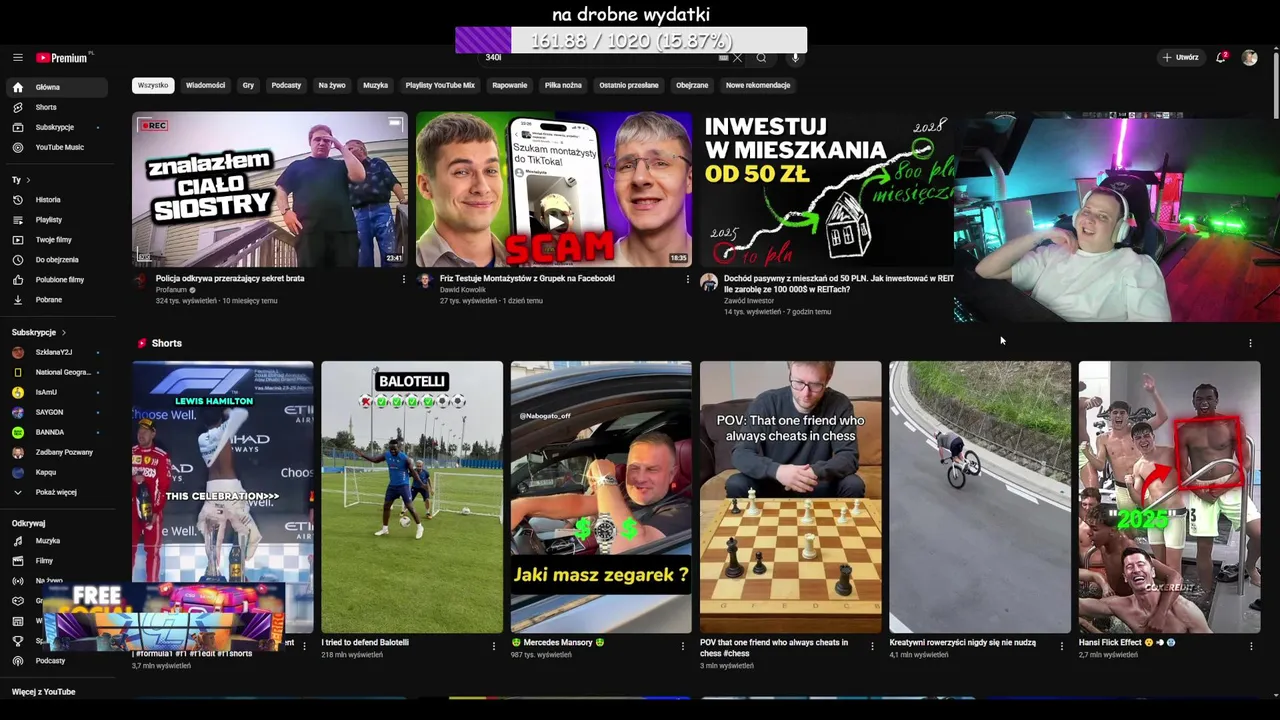Screen dimensions: 1280x720
Task: Open Dawid Kowolik channel avatar
Action: click(x=425, y=282)
